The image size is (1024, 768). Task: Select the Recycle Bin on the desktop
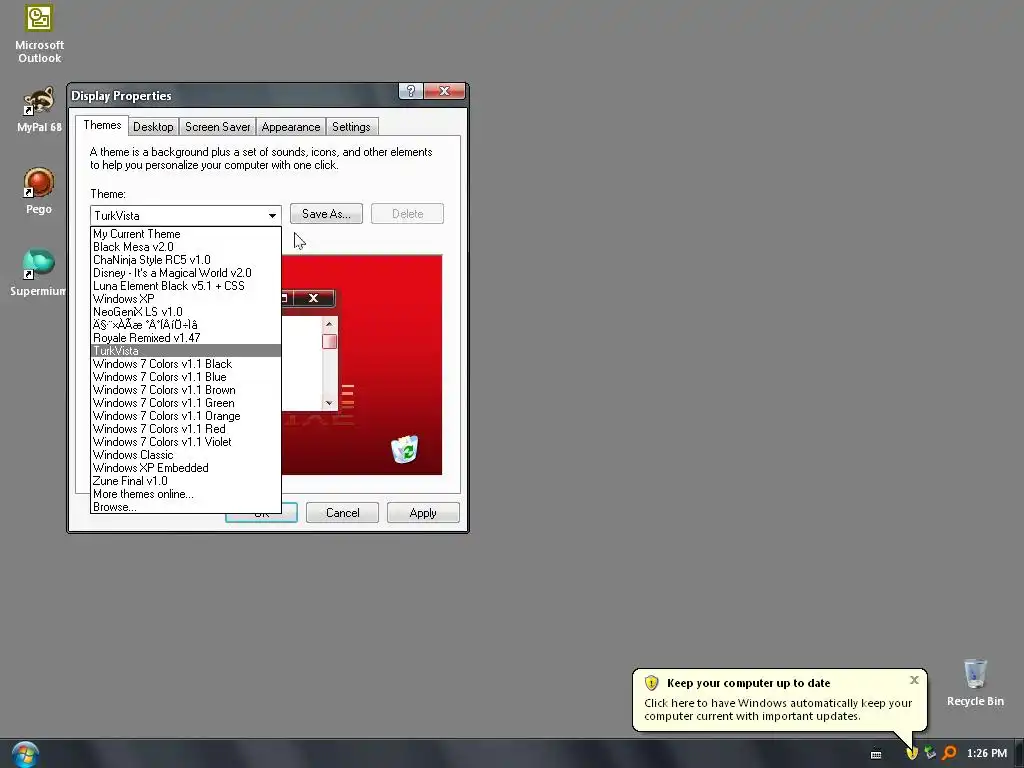(x=975, y=683)
